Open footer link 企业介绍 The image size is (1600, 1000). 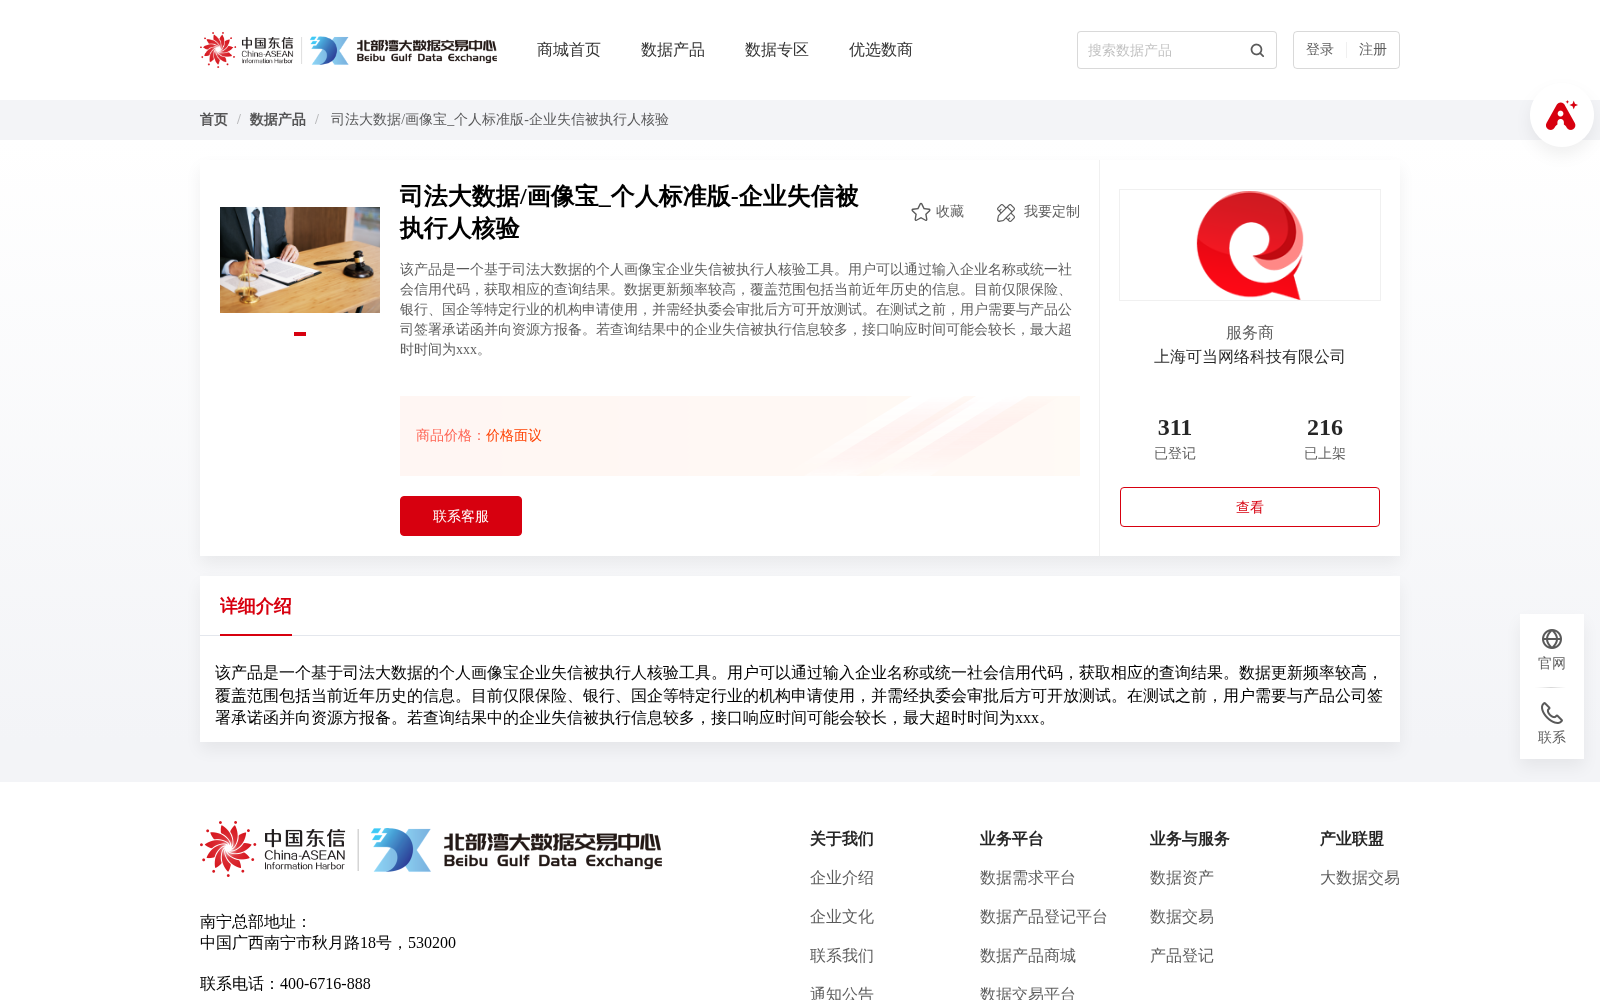842,878
